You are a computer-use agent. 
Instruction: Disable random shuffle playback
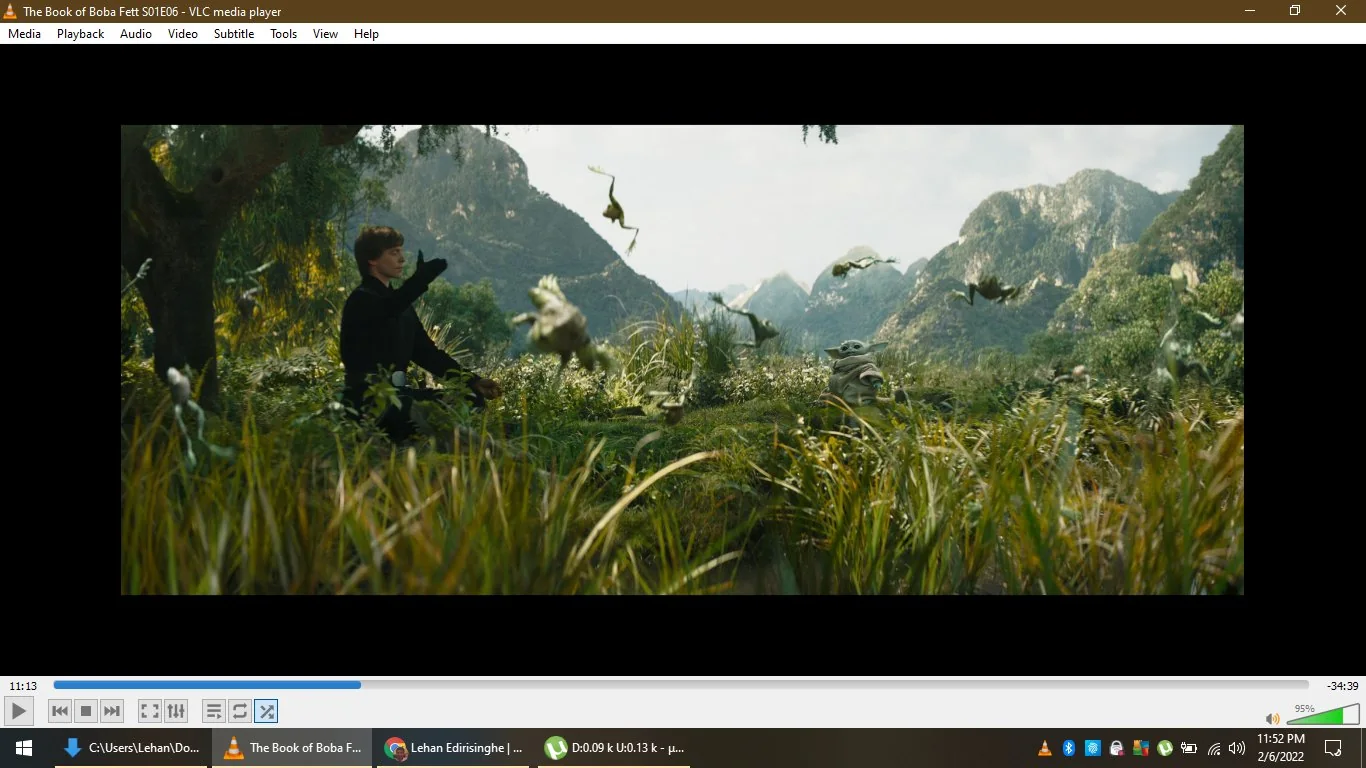tap(266, 711)
